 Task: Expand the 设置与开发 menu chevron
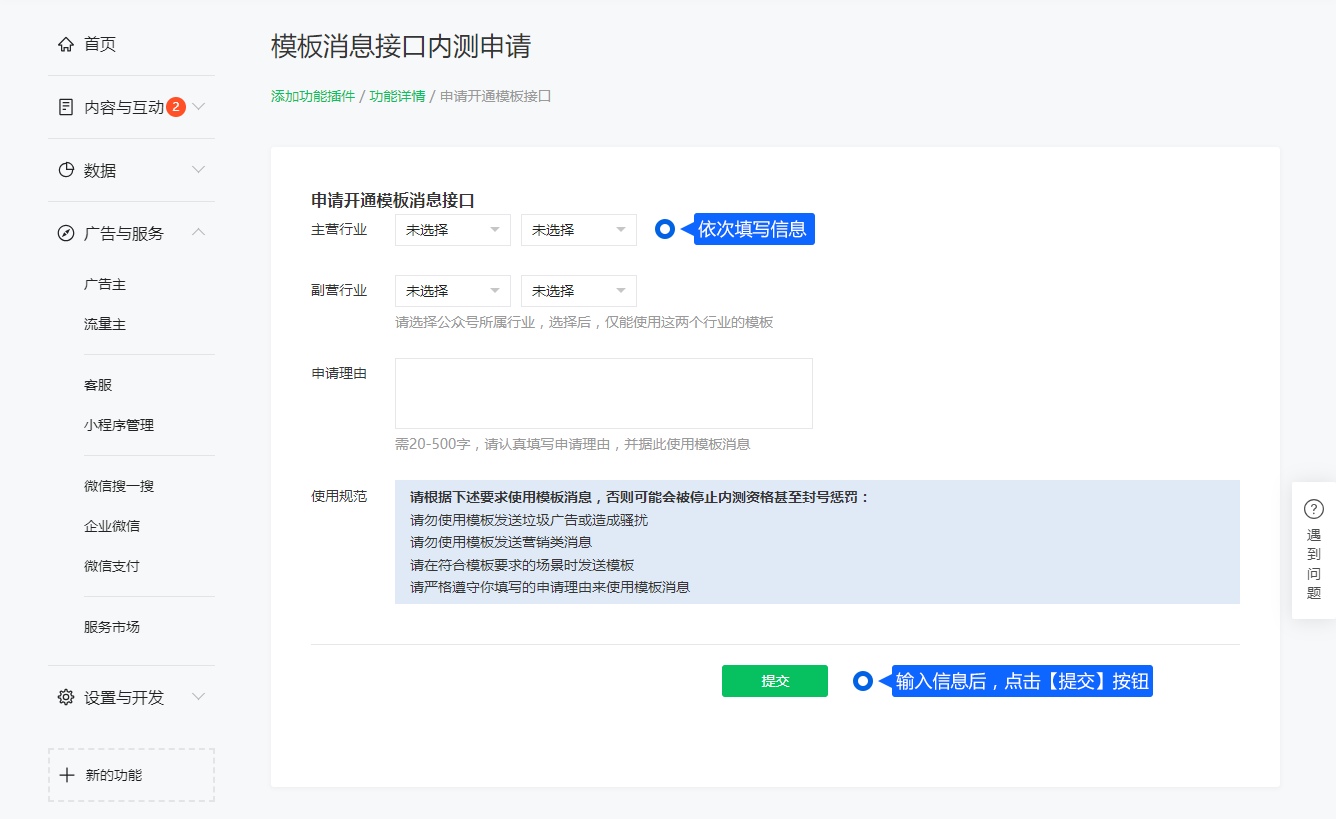click(198, 697)
